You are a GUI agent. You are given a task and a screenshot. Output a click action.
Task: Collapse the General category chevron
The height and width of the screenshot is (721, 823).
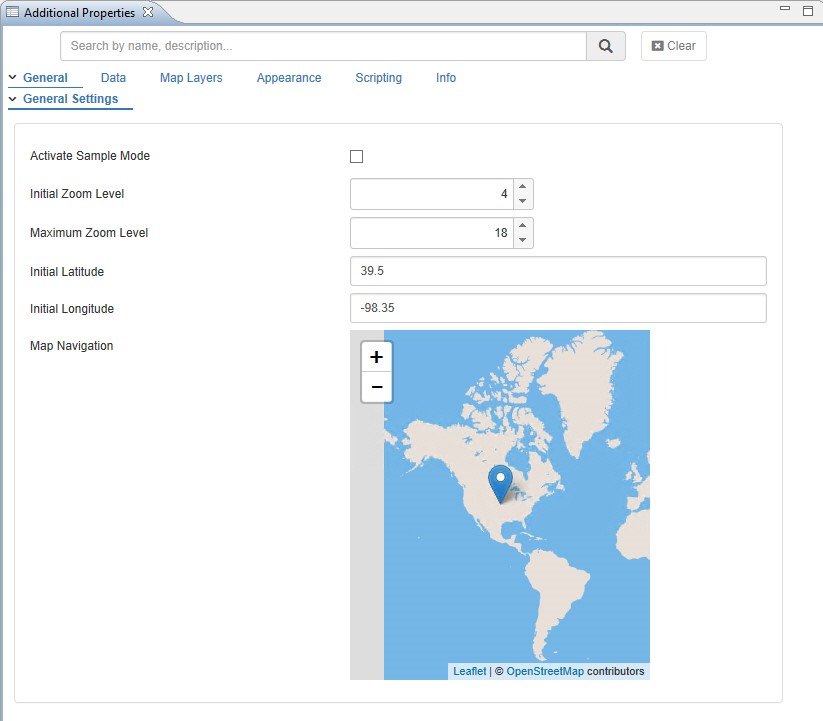click(13, 78)
